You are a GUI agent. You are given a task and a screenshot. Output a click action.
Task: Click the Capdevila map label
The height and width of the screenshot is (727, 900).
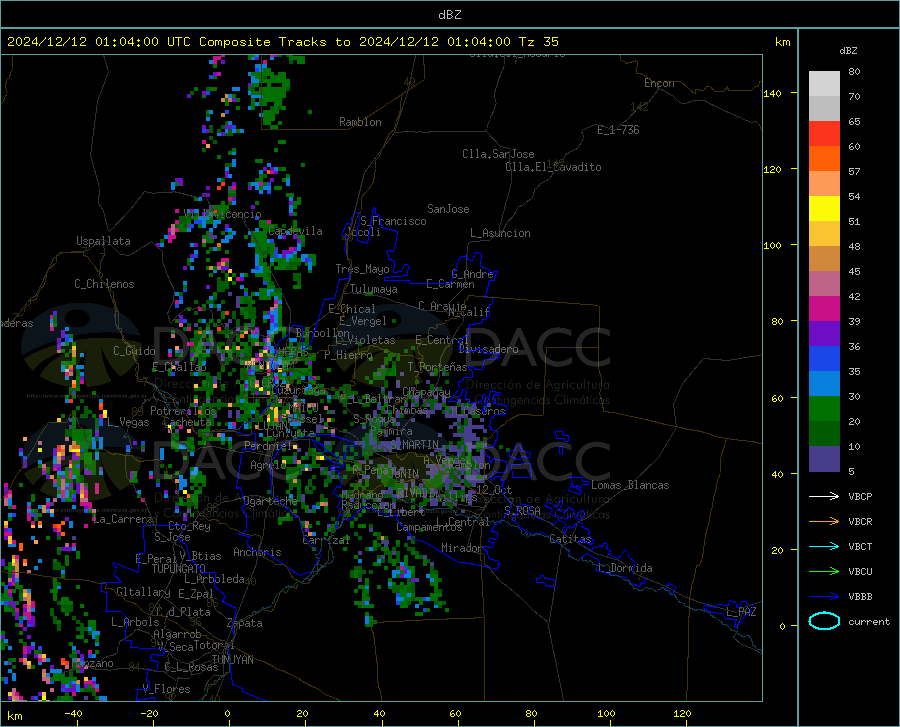click(x=295, y=231)
